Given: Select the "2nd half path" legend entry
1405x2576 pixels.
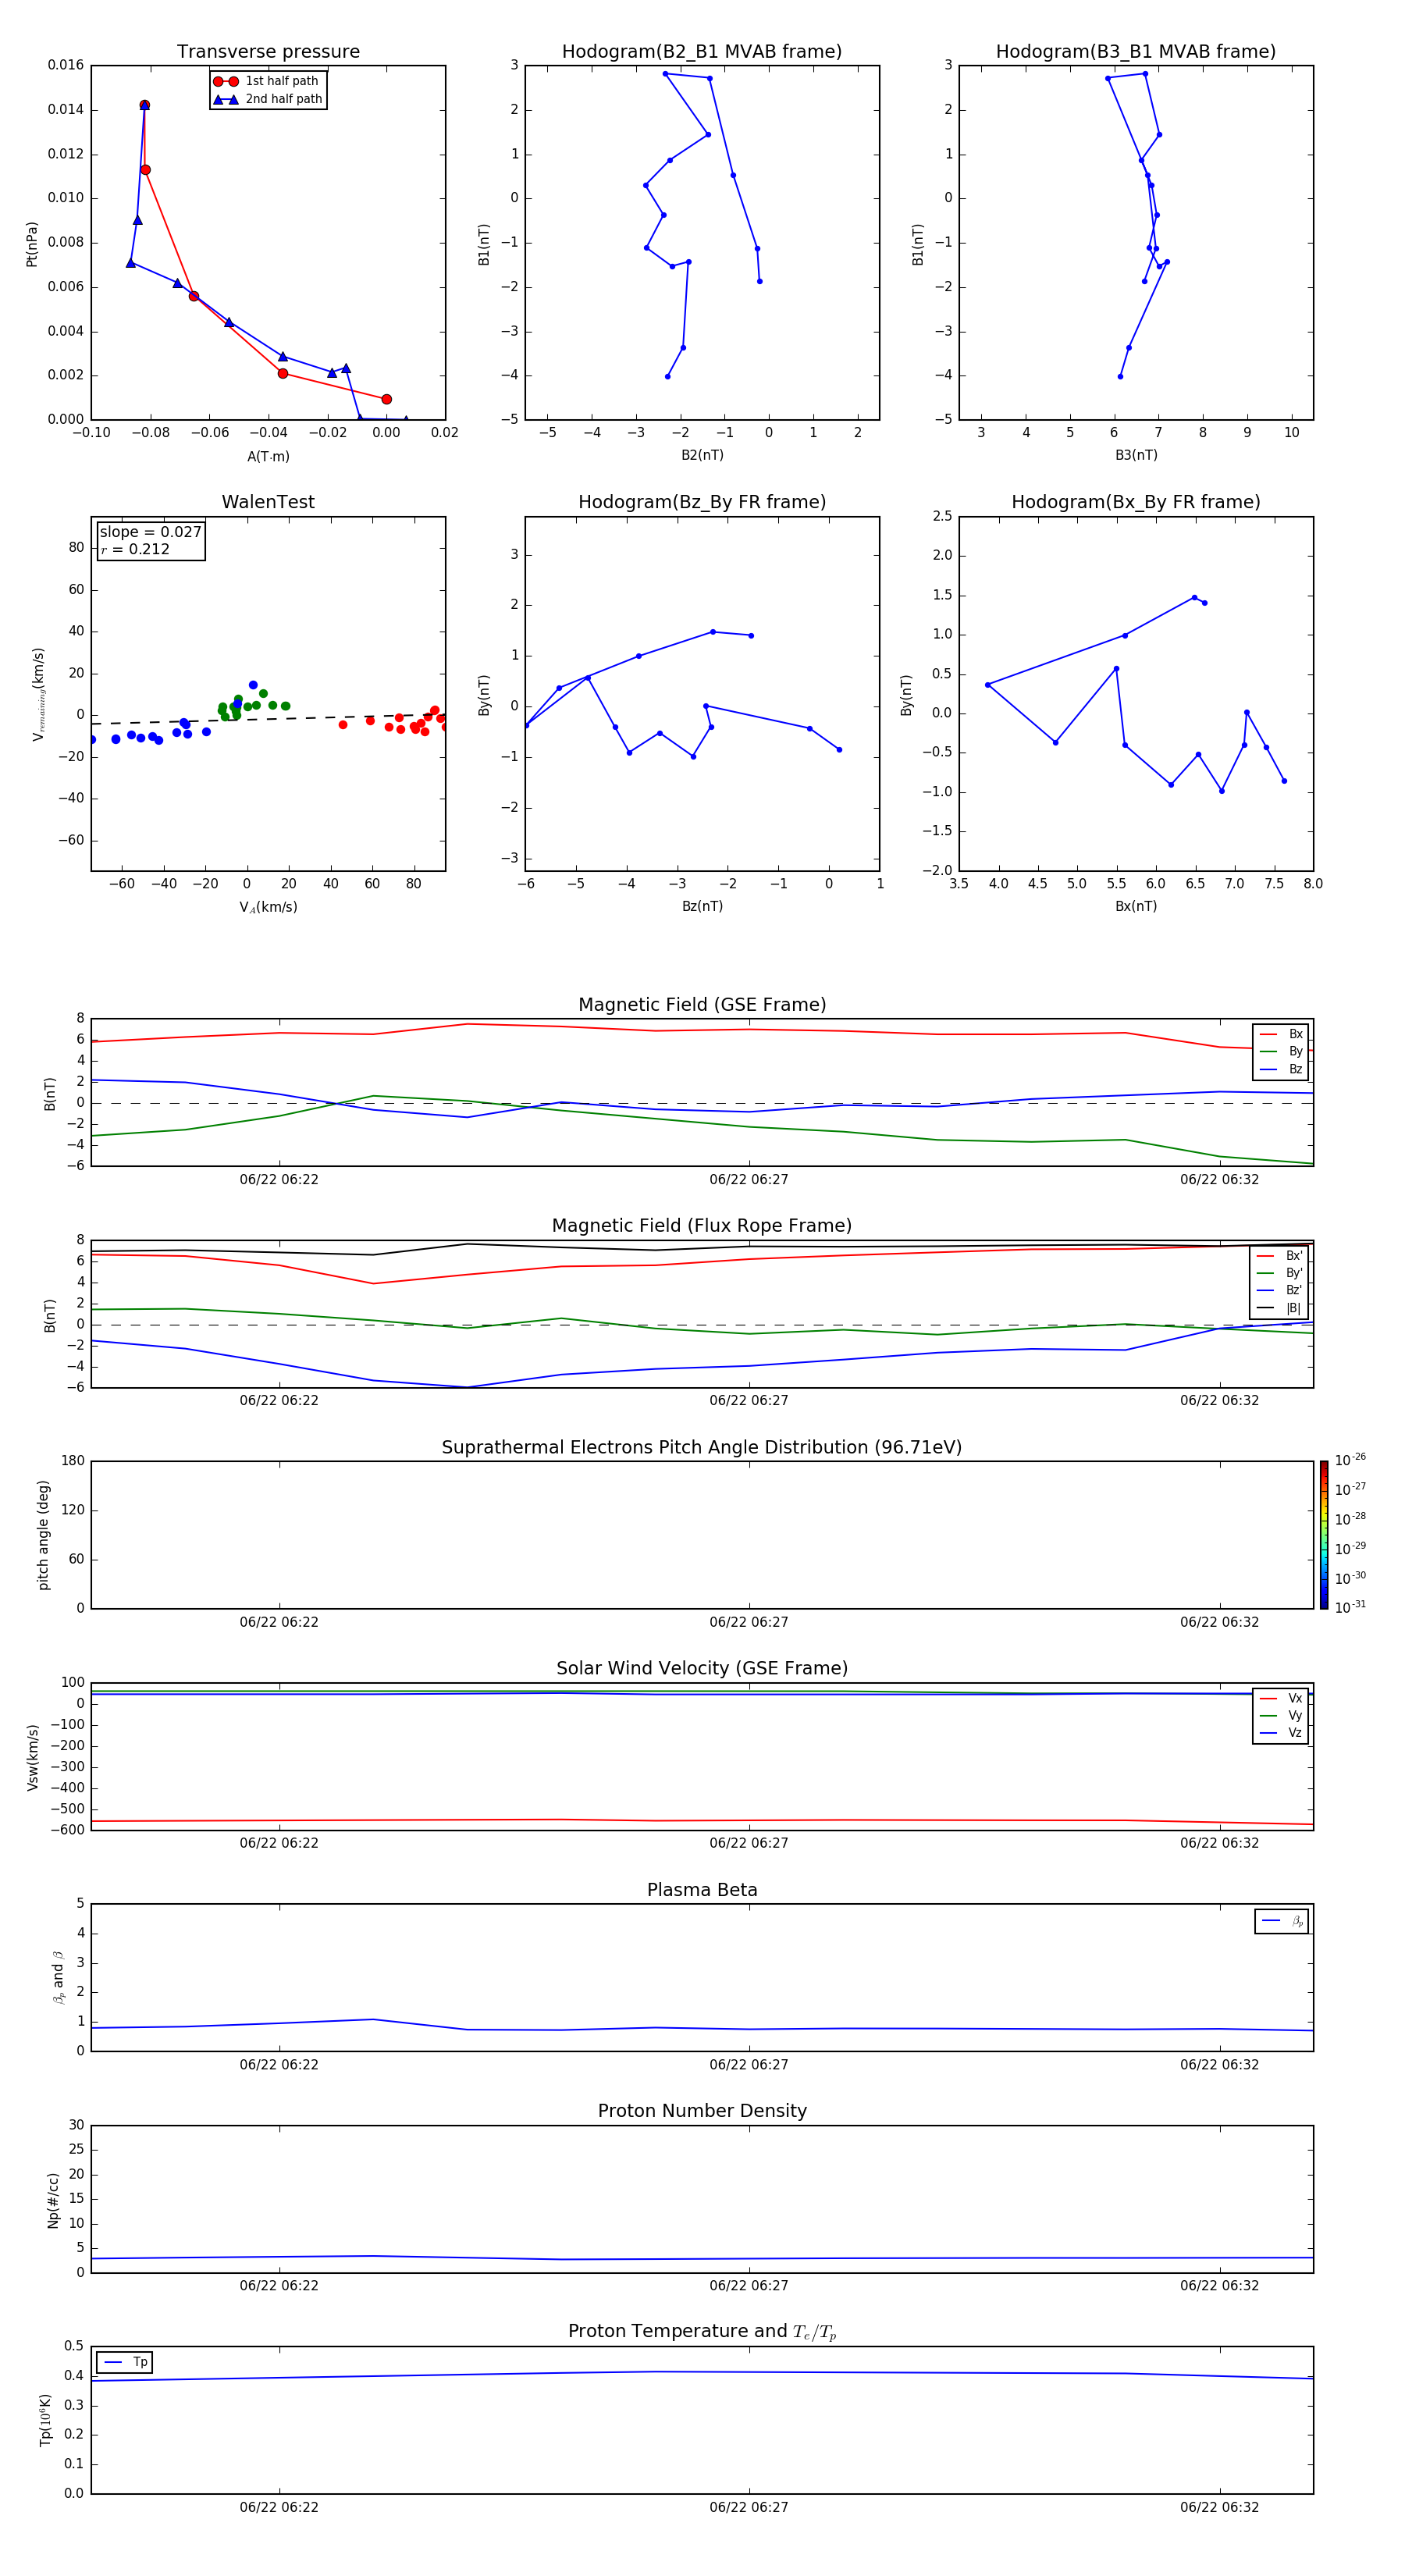Looking at the screenshot, I should coord(267,99).
